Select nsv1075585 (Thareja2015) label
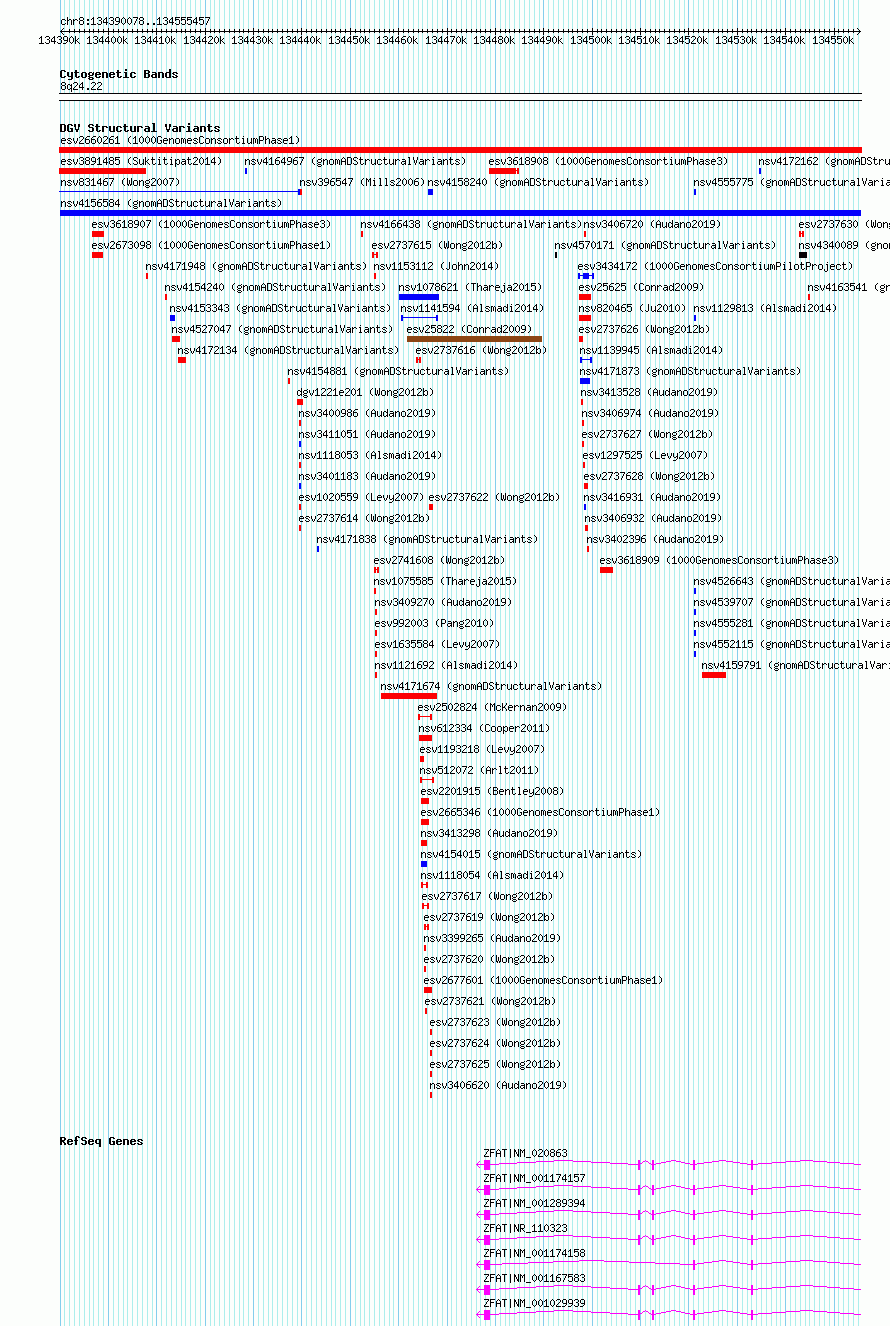 point(445,581)
